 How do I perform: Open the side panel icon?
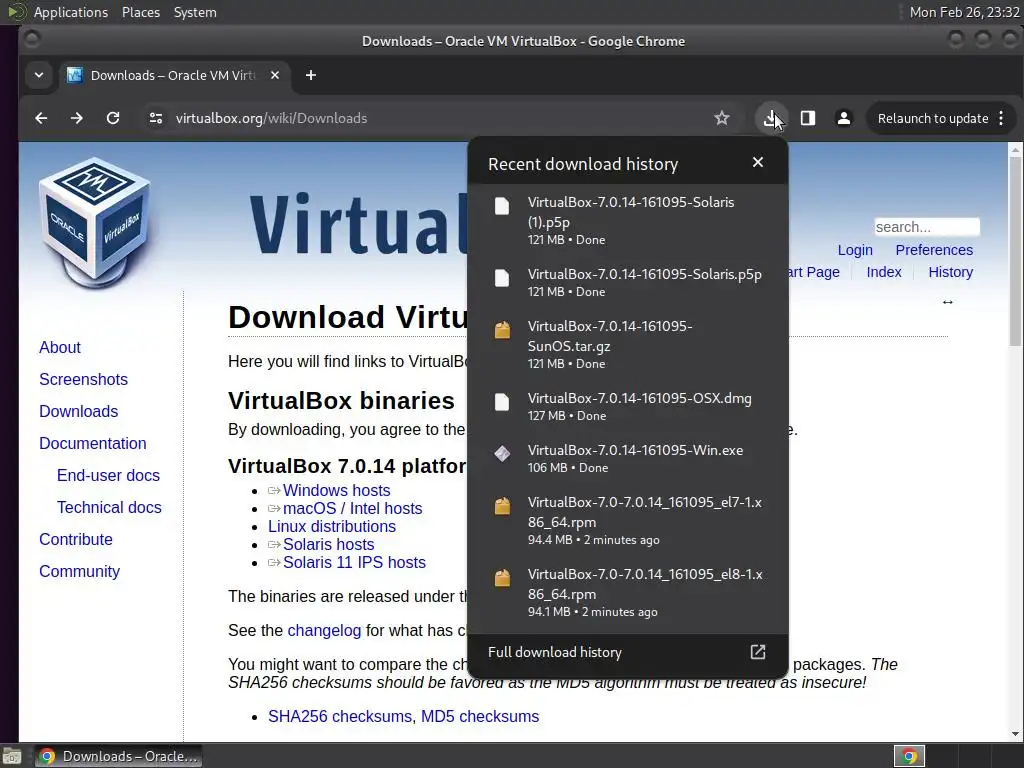pos(808,118)
